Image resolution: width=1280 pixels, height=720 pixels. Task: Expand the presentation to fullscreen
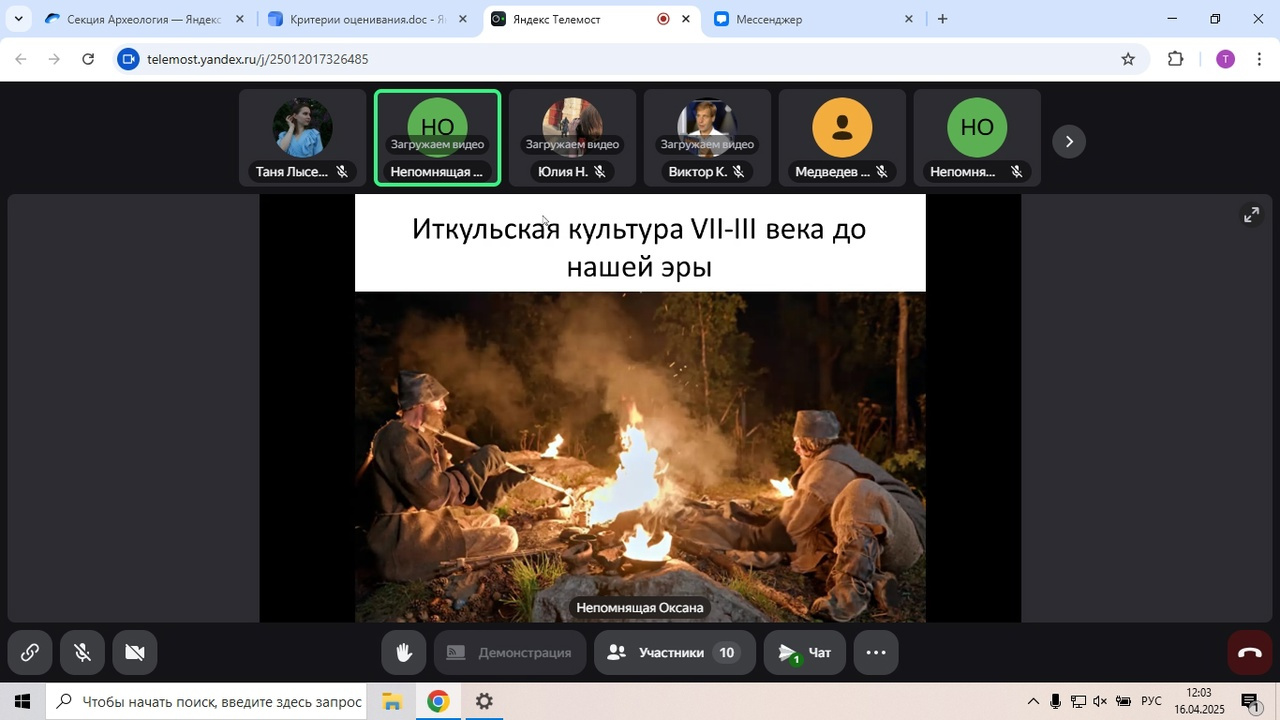[1251, 215]
